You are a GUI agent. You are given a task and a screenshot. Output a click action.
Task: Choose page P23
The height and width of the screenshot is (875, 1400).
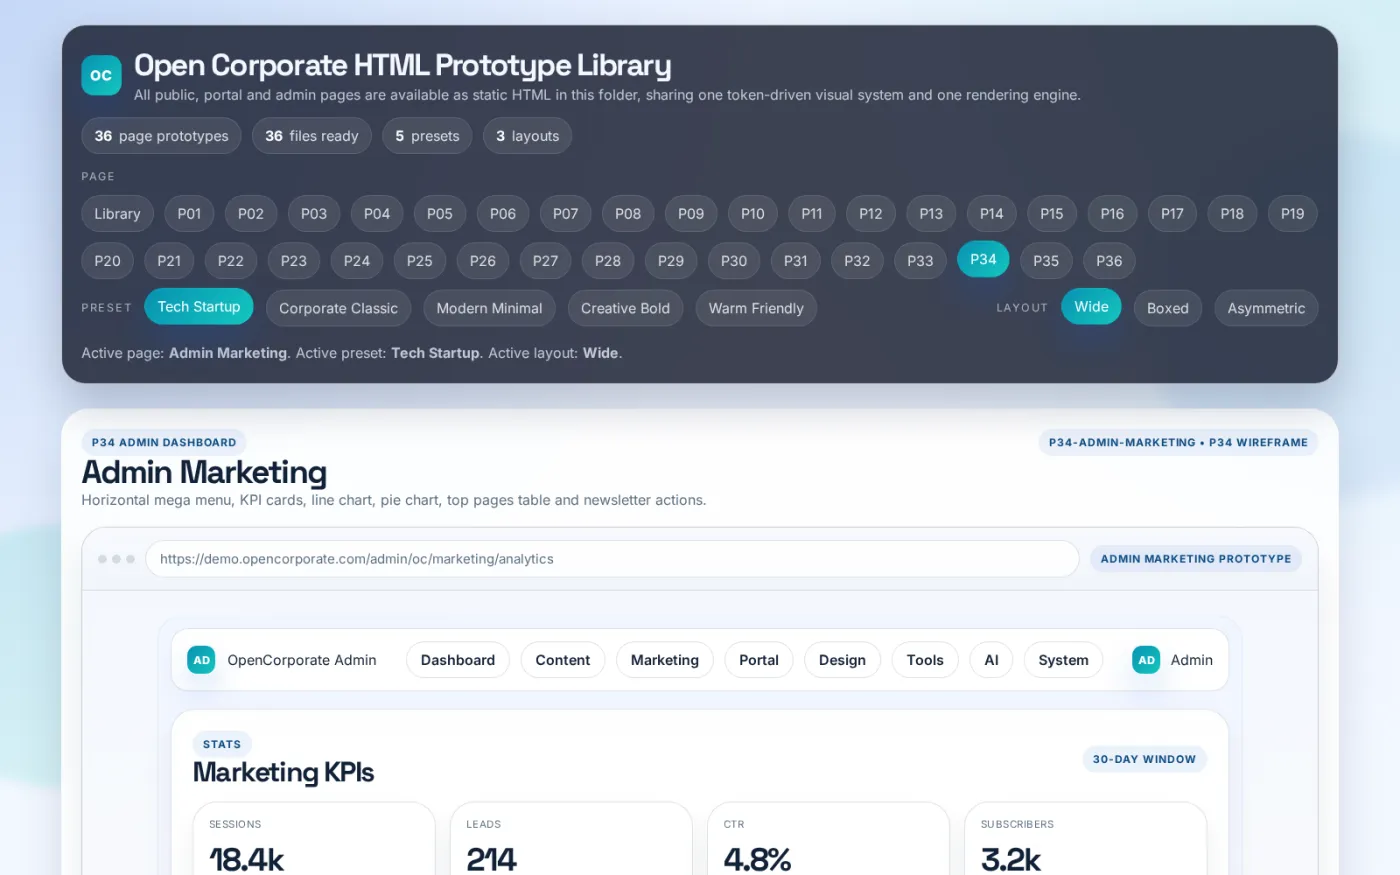coord(294,260)
